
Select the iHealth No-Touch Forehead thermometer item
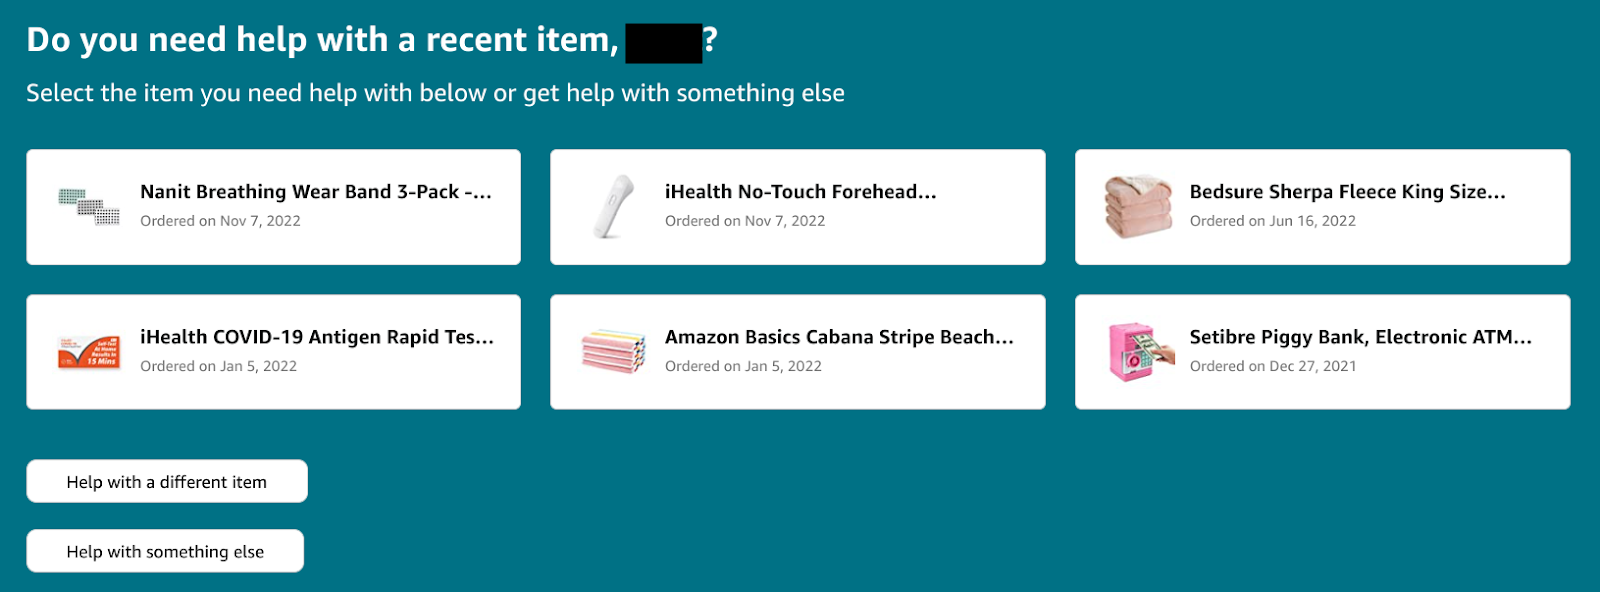(x=797, y=206)
